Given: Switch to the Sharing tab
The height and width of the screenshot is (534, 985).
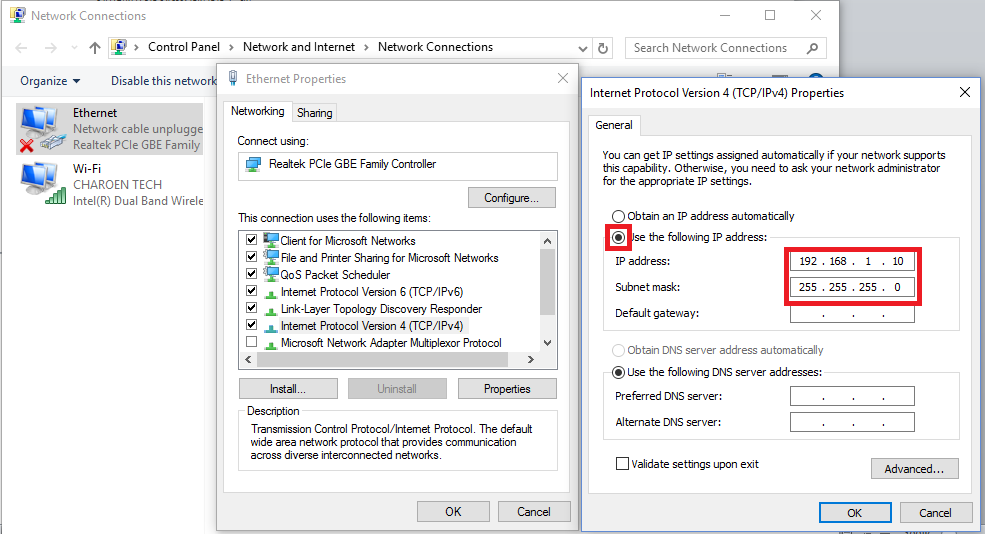Looking at the screenshot, I should 315,113.
